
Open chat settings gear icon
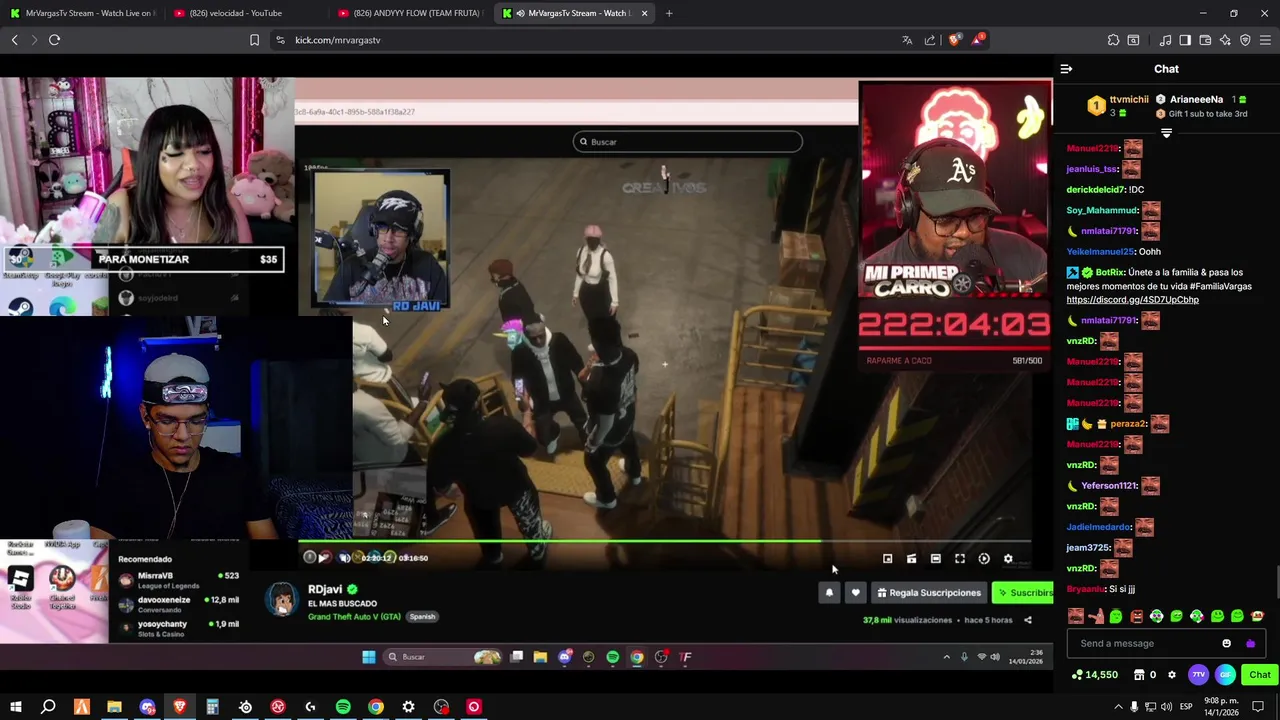pos(1172,675)
